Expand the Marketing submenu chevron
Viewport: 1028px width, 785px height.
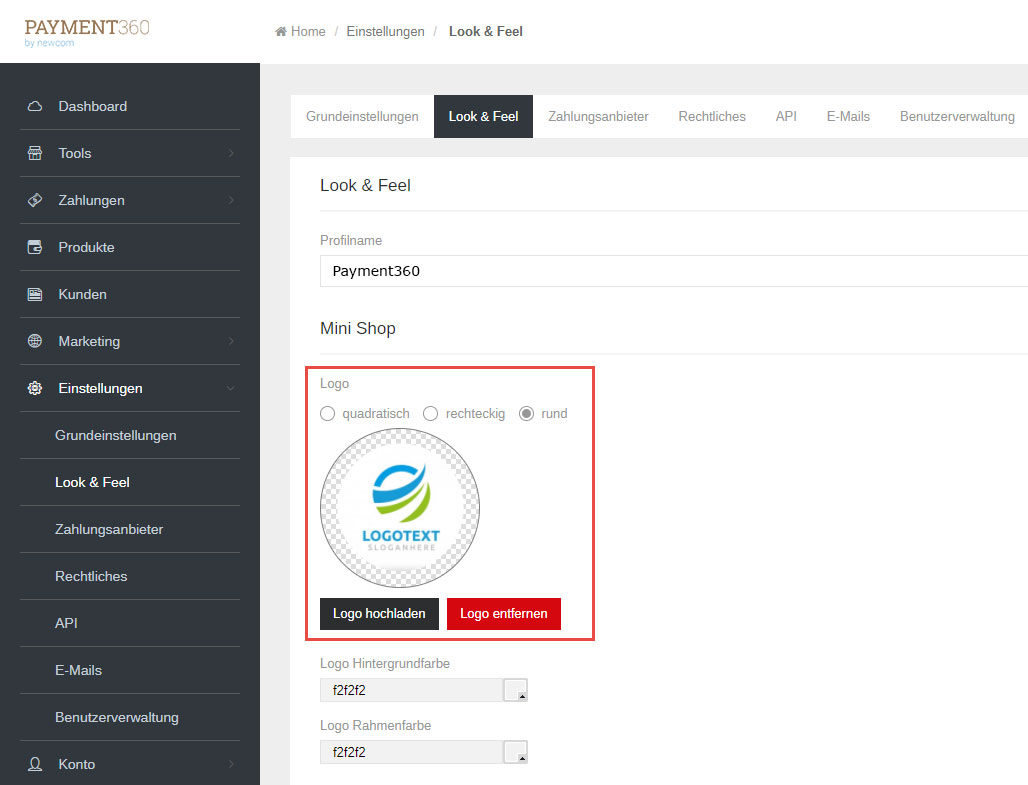[231, 341]
